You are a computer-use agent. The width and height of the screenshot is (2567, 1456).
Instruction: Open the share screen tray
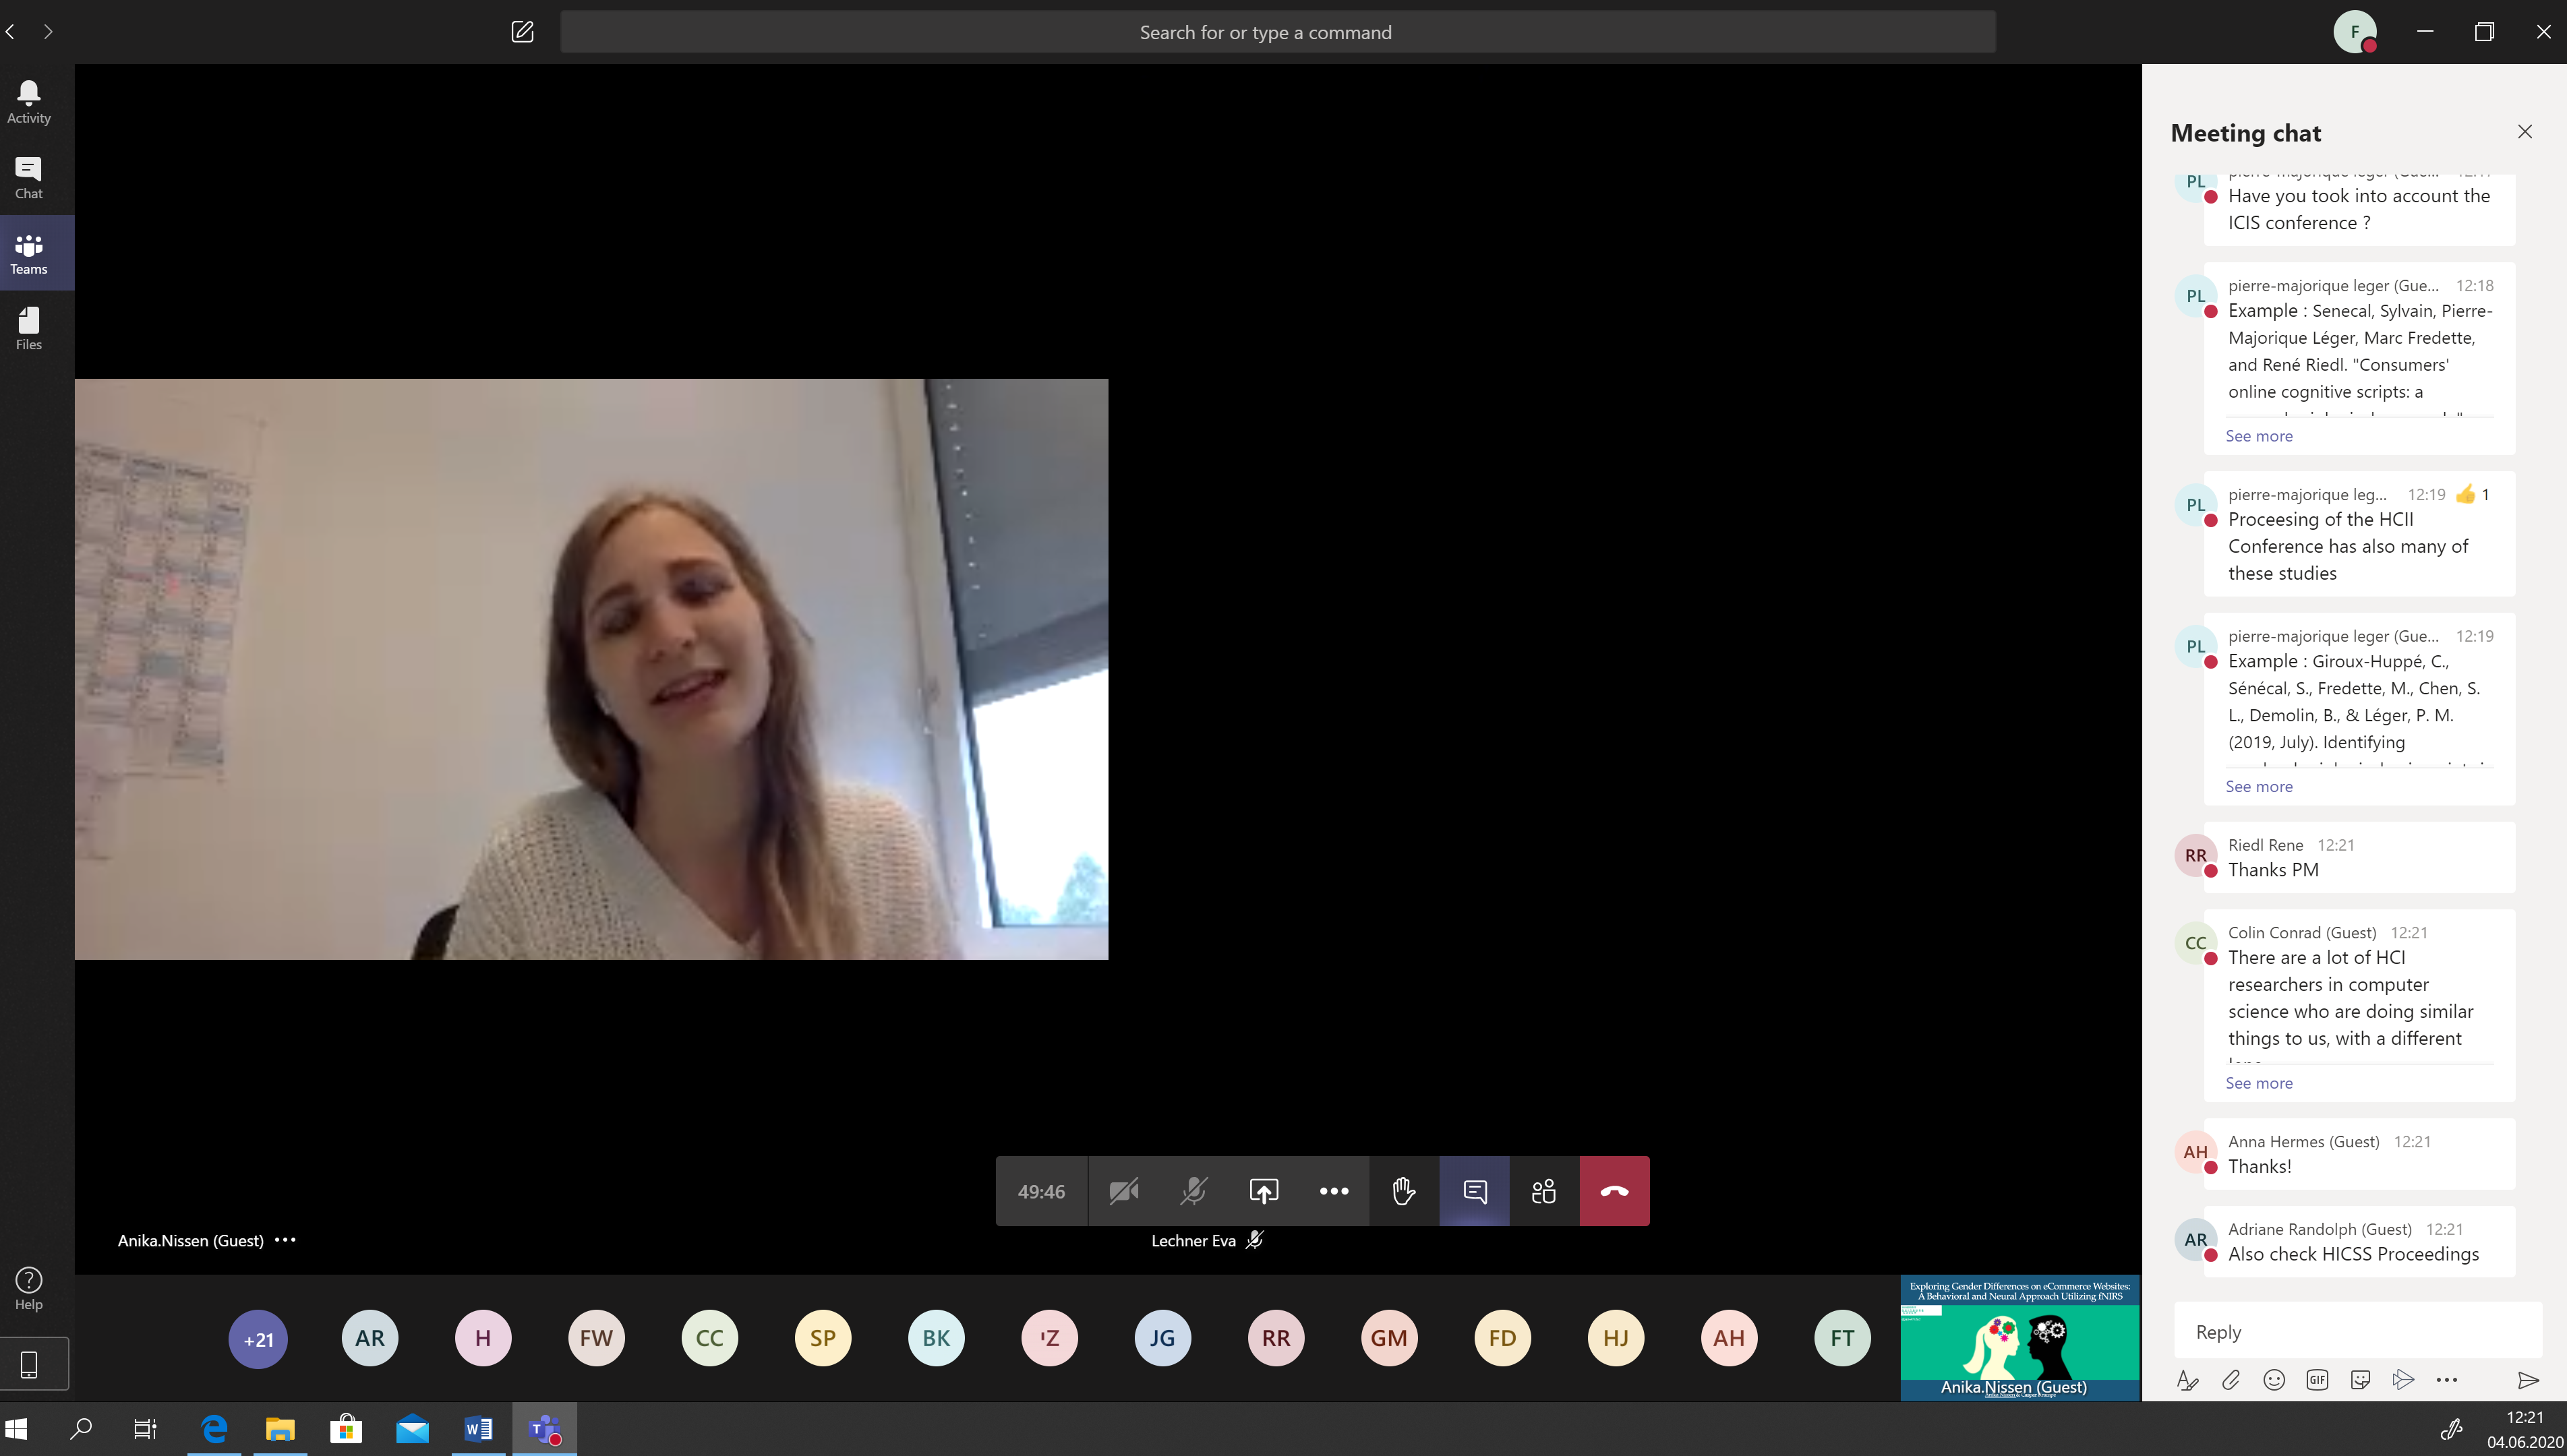pyautogui.click(x=1264, y=1191)
